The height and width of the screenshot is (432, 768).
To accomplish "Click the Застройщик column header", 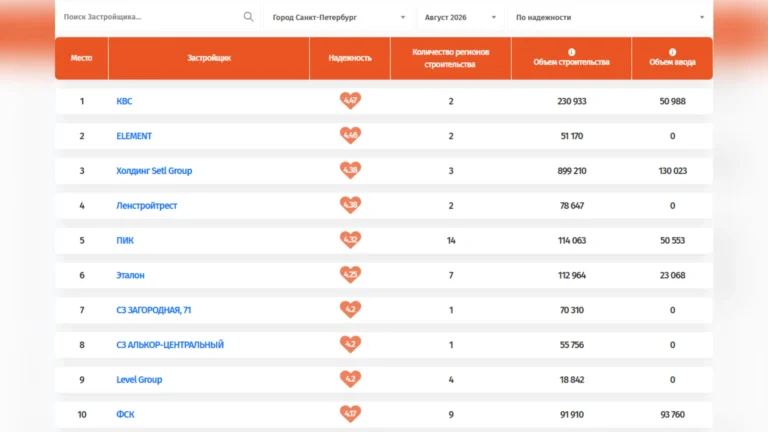I will [209, 58].
